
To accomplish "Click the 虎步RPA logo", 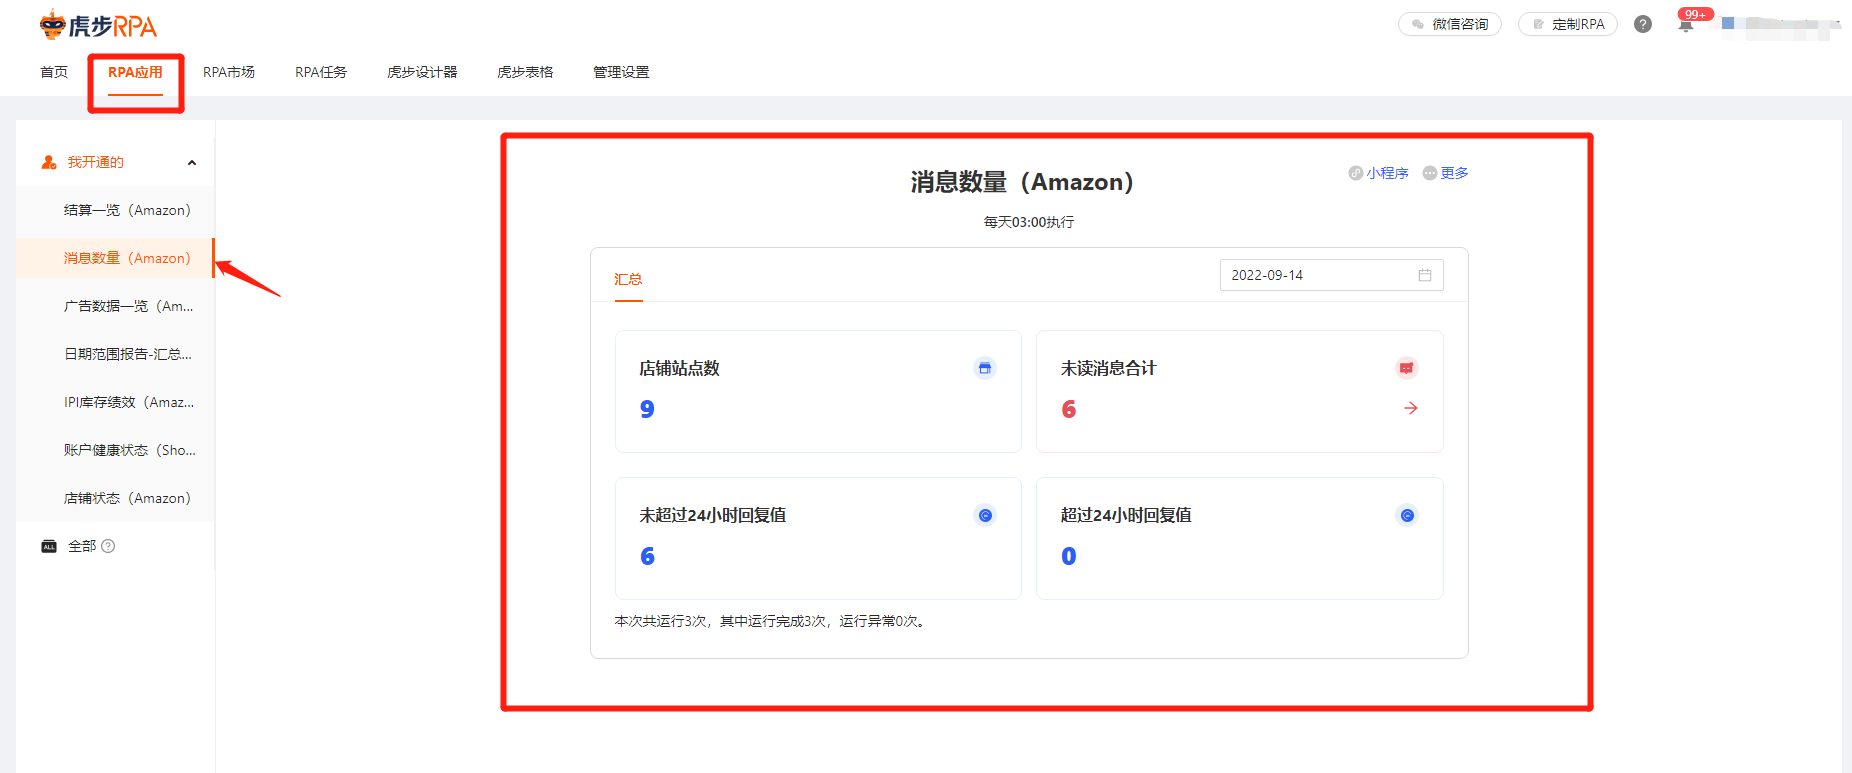I will 98,25.
